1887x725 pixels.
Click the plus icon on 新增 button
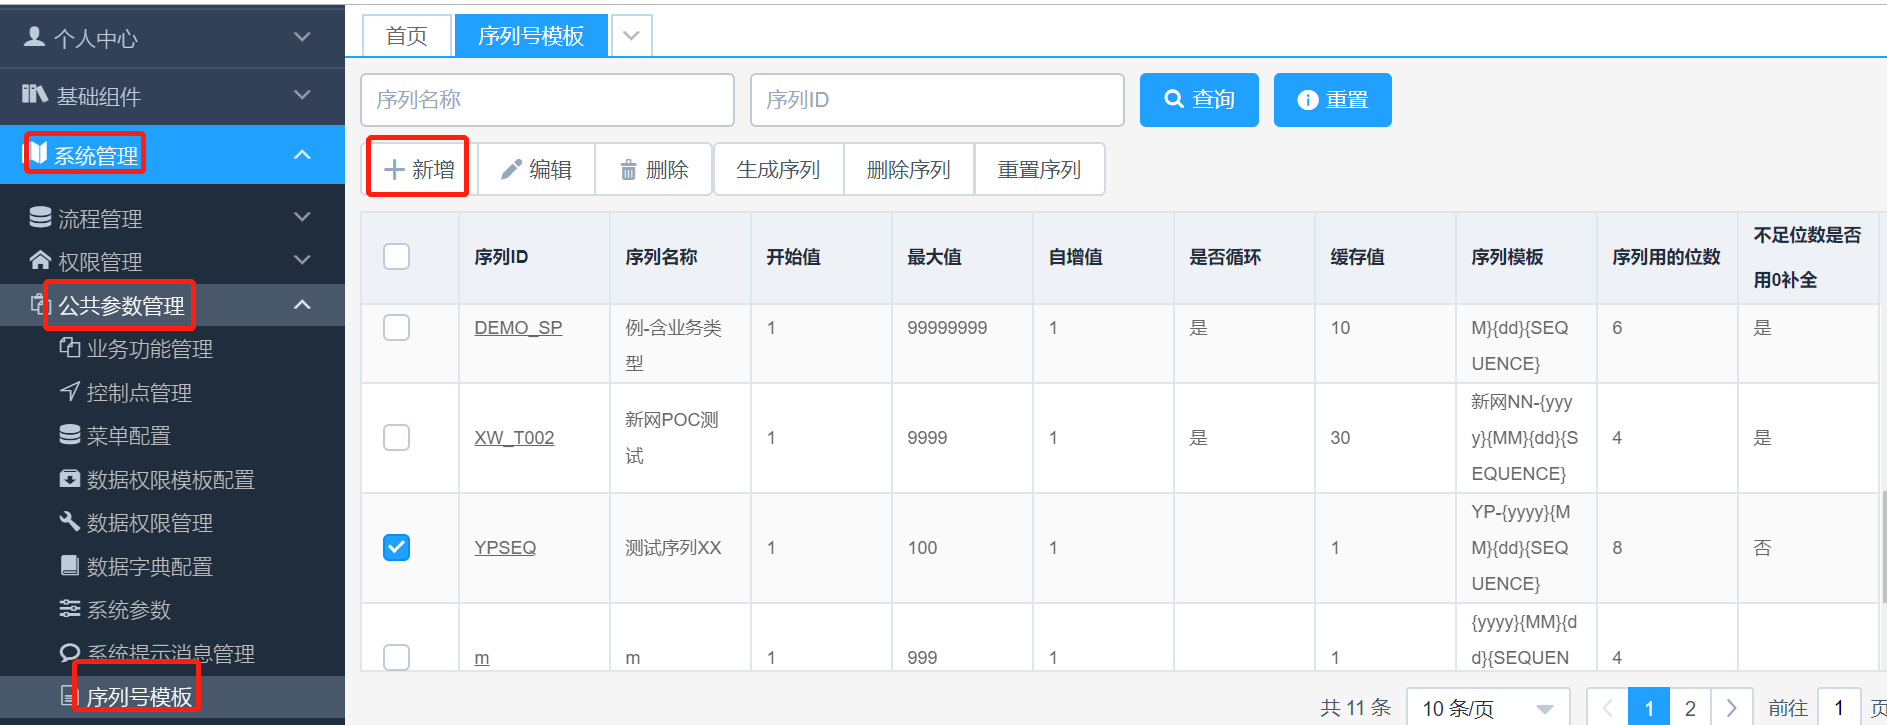(394, 170)
